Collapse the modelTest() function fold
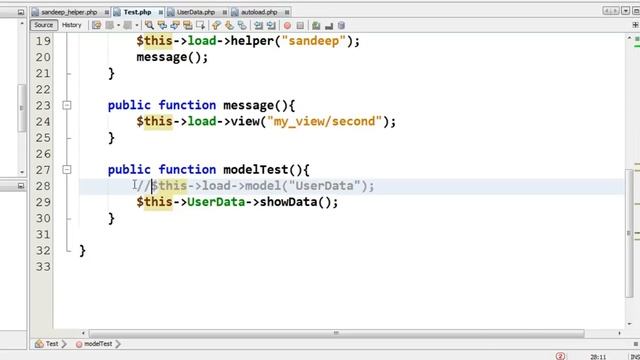This screenshot has height=360, width=640. (x=67, y=169)
